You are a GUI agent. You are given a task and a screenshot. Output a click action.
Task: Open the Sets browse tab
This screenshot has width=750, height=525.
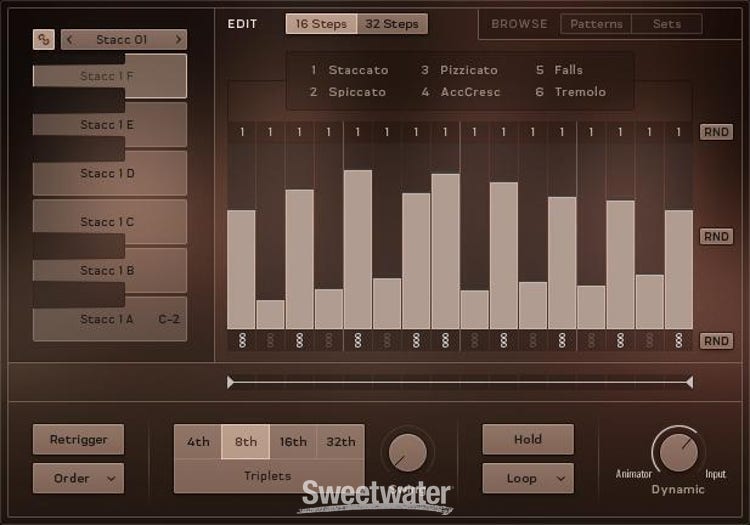pos(667,24)
